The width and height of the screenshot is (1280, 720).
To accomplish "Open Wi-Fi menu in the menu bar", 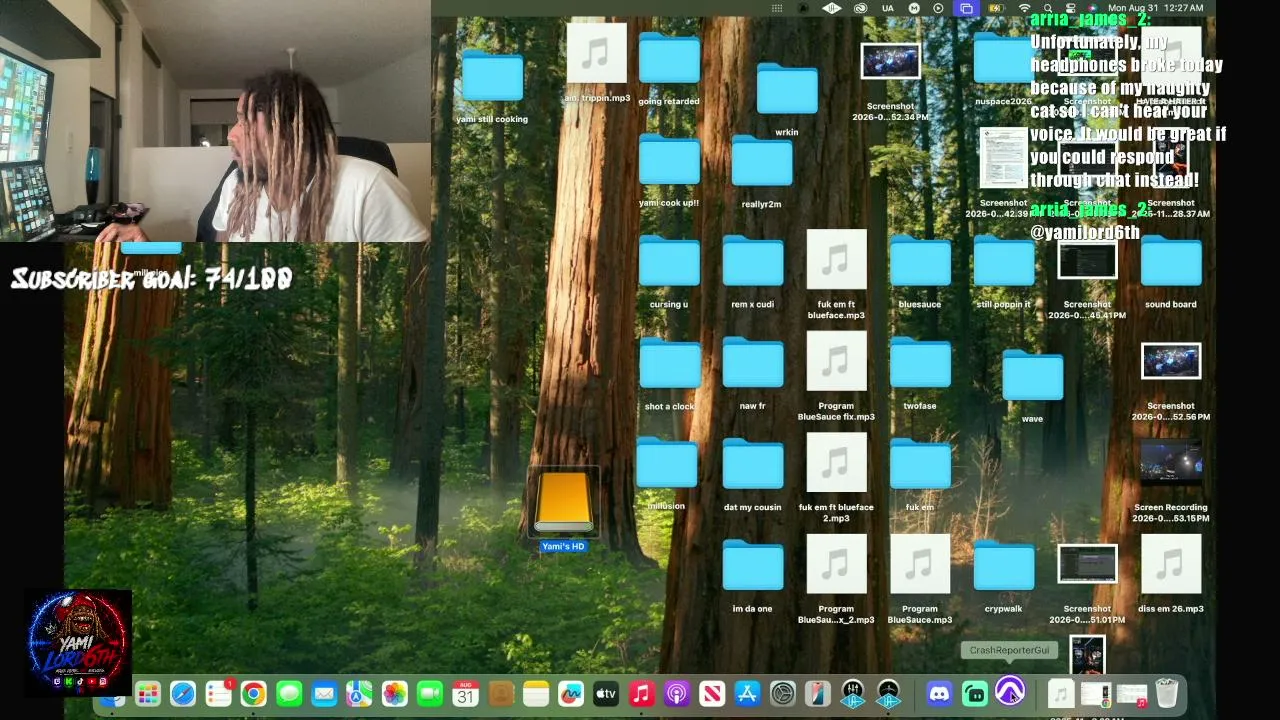I will (x=1023, y=8).
